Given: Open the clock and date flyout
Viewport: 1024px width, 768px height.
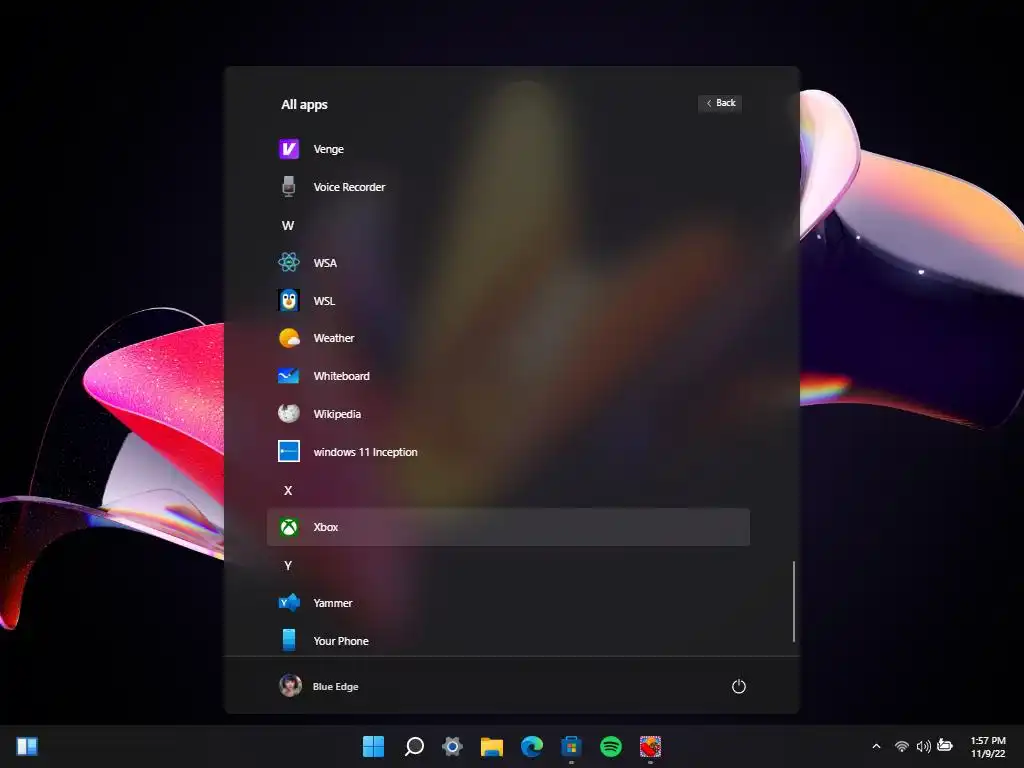Looking at the screenshot, I should 988,746.
